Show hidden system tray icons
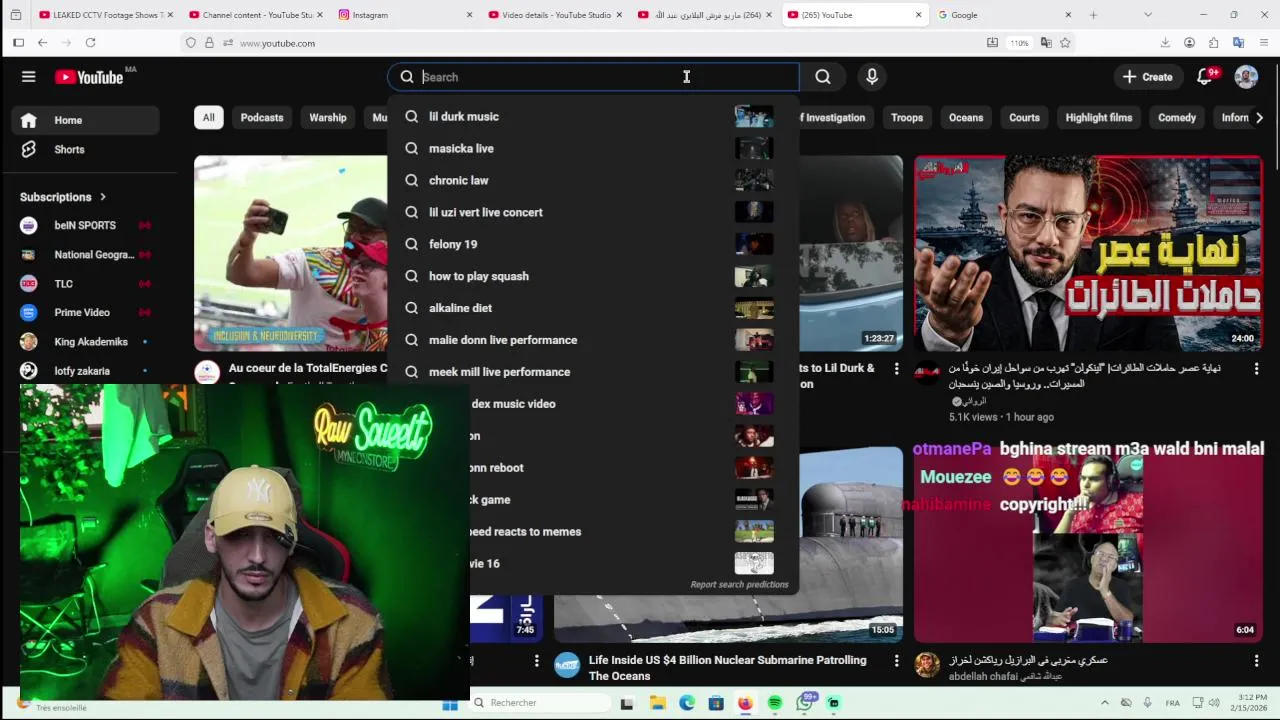Screen dimensions: 1280x720 (x=1103, y=703)
